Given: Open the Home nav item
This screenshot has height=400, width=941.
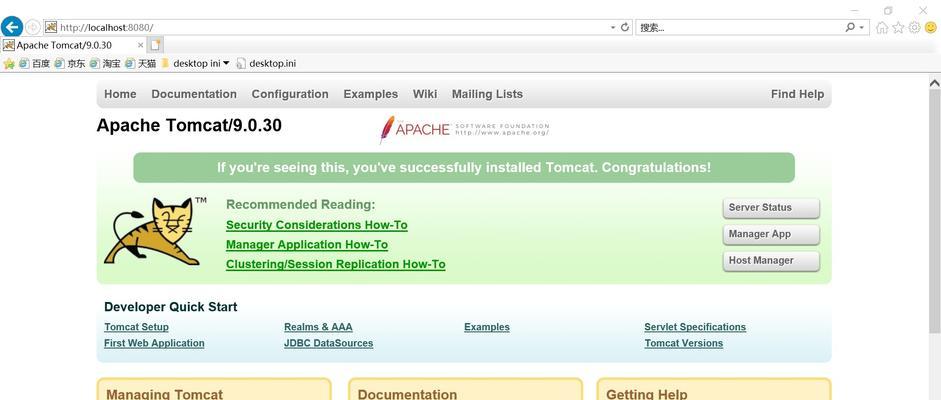Looking at the screenshot, I should [120, 94].
